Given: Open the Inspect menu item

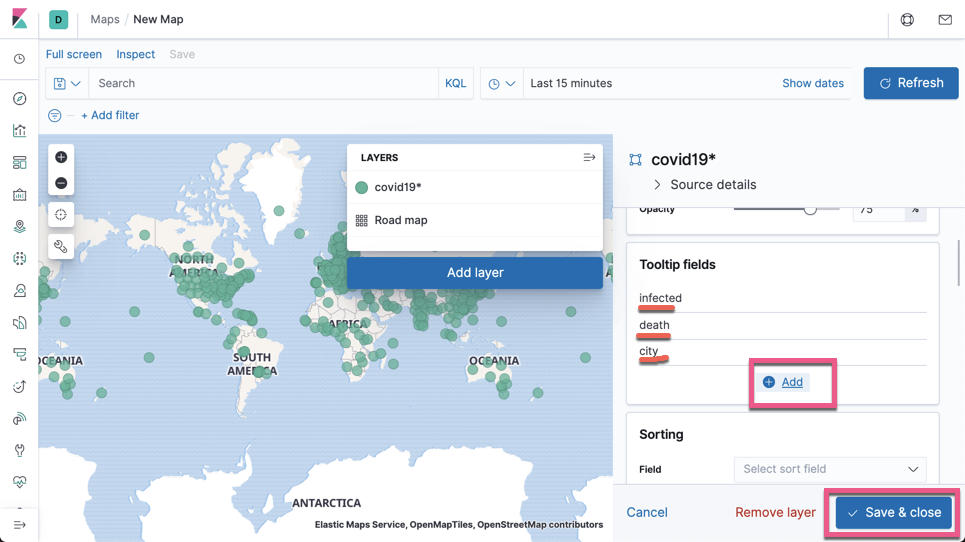Looking at the screenshot, I should point(135,54).
